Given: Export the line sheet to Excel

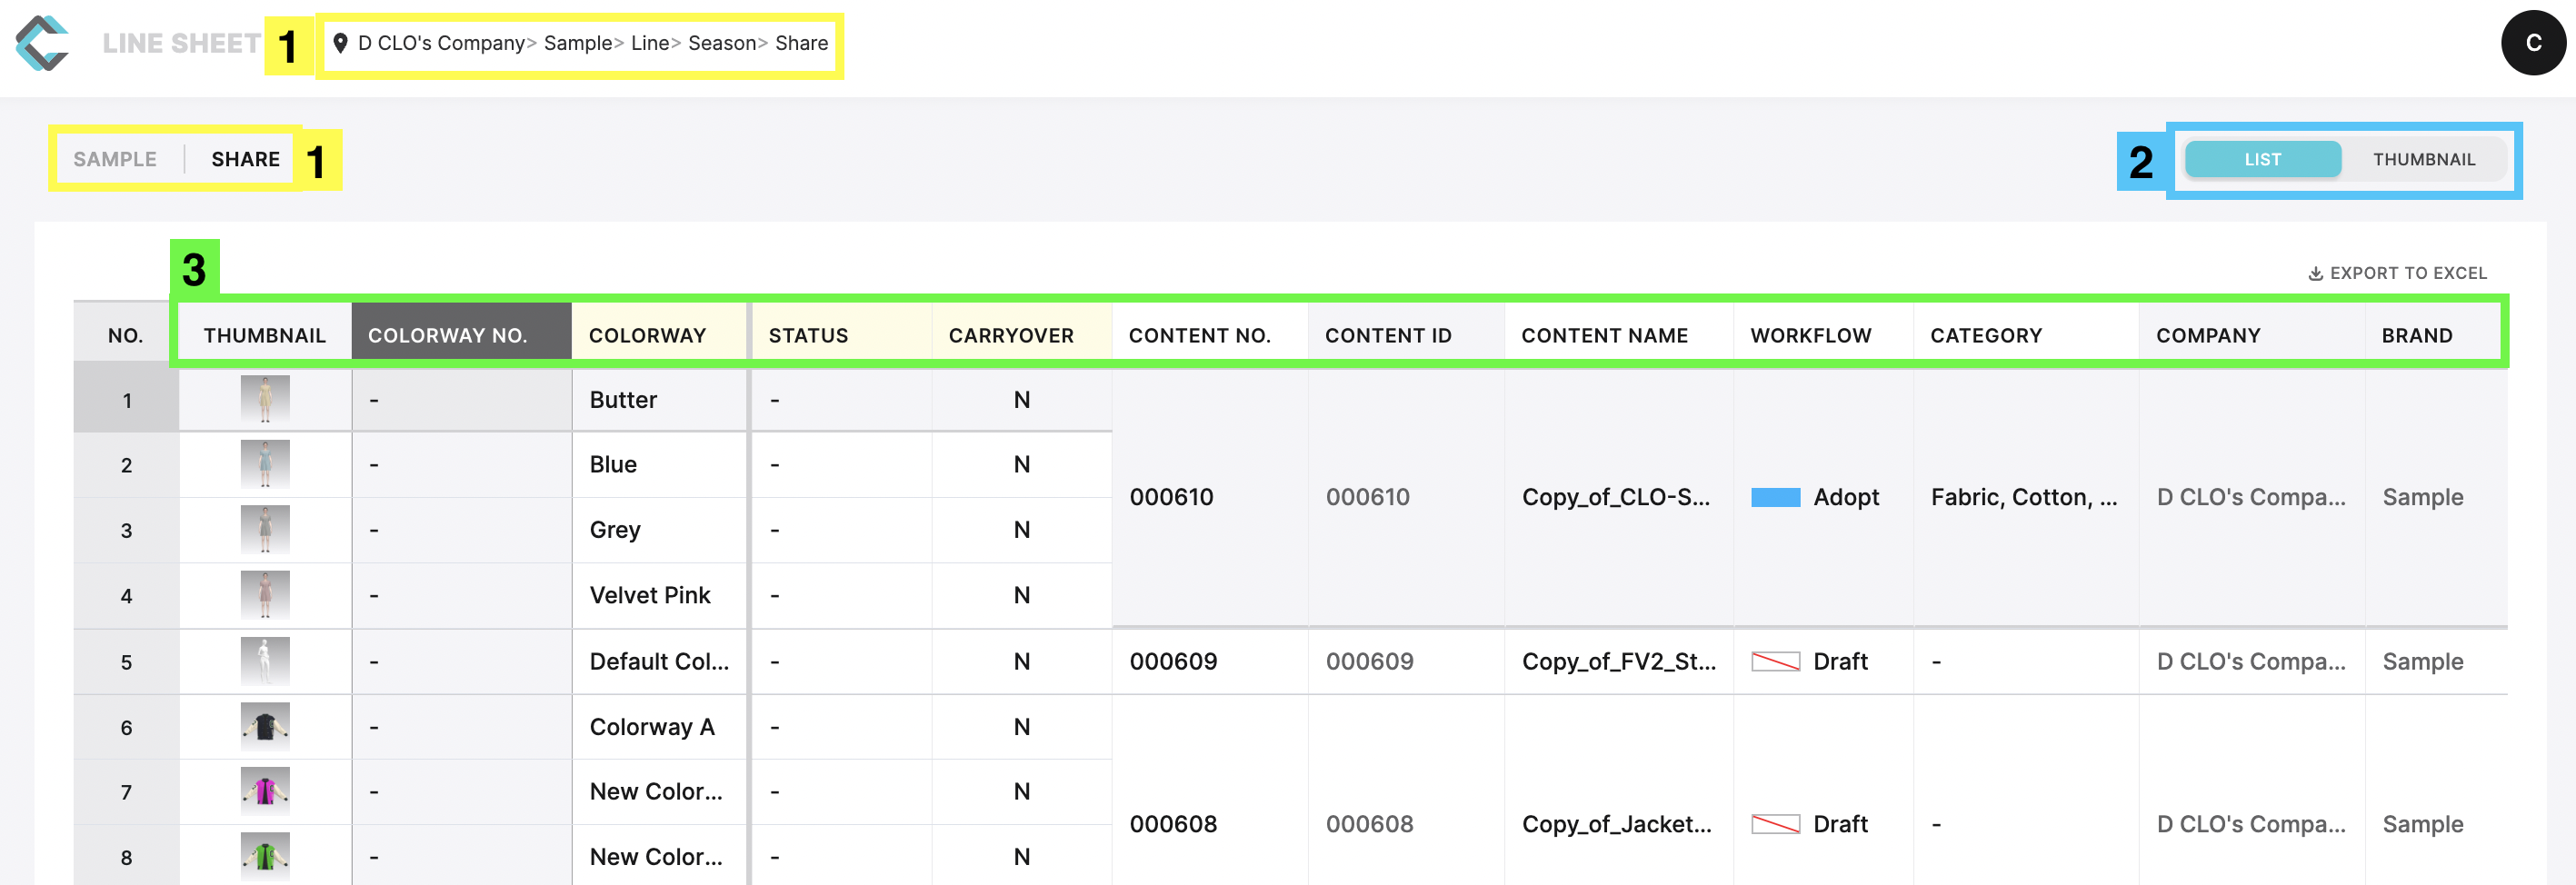Looking at the screenshot, I should [x=2397, y=273].
